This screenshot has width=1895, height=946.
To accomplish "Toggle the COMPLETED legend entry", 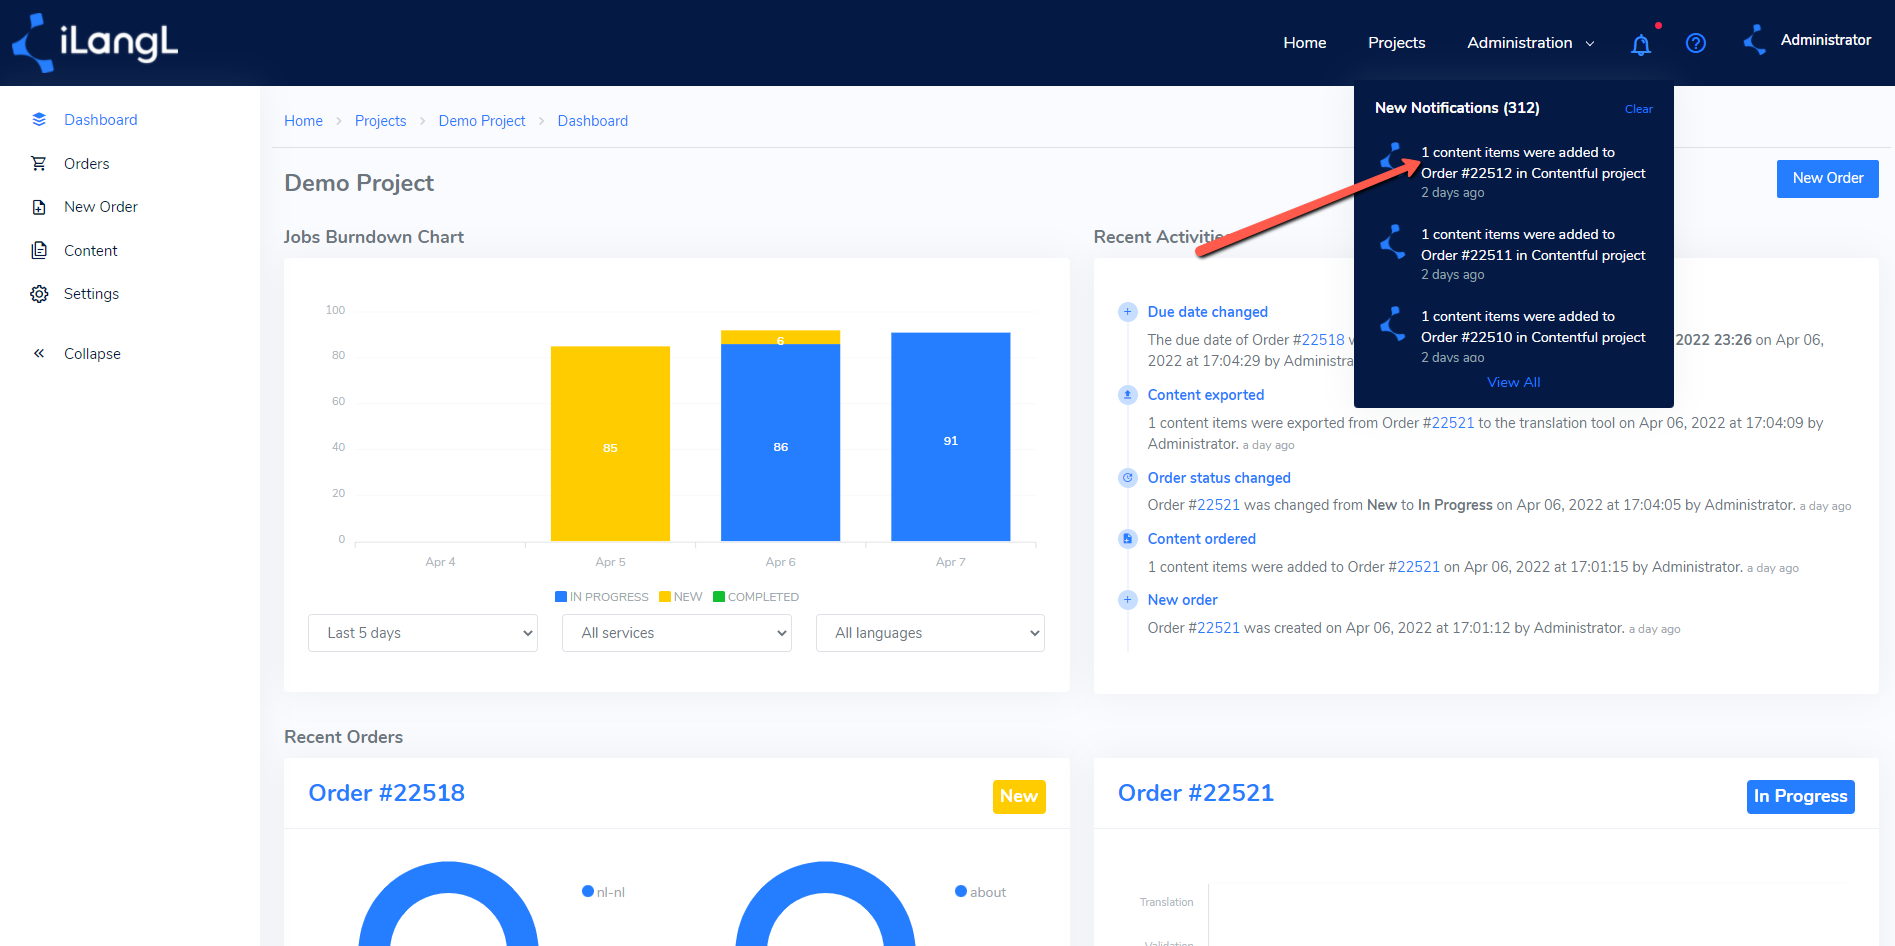I will click(x=756, y=597).
